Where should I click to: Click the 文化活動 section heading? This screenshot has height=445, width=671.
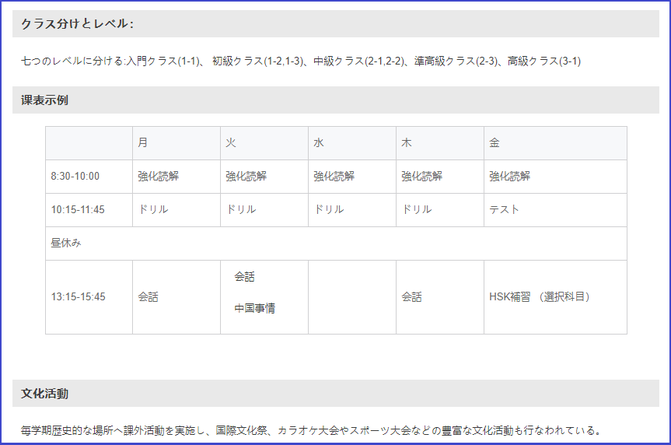tap(45, 394)
